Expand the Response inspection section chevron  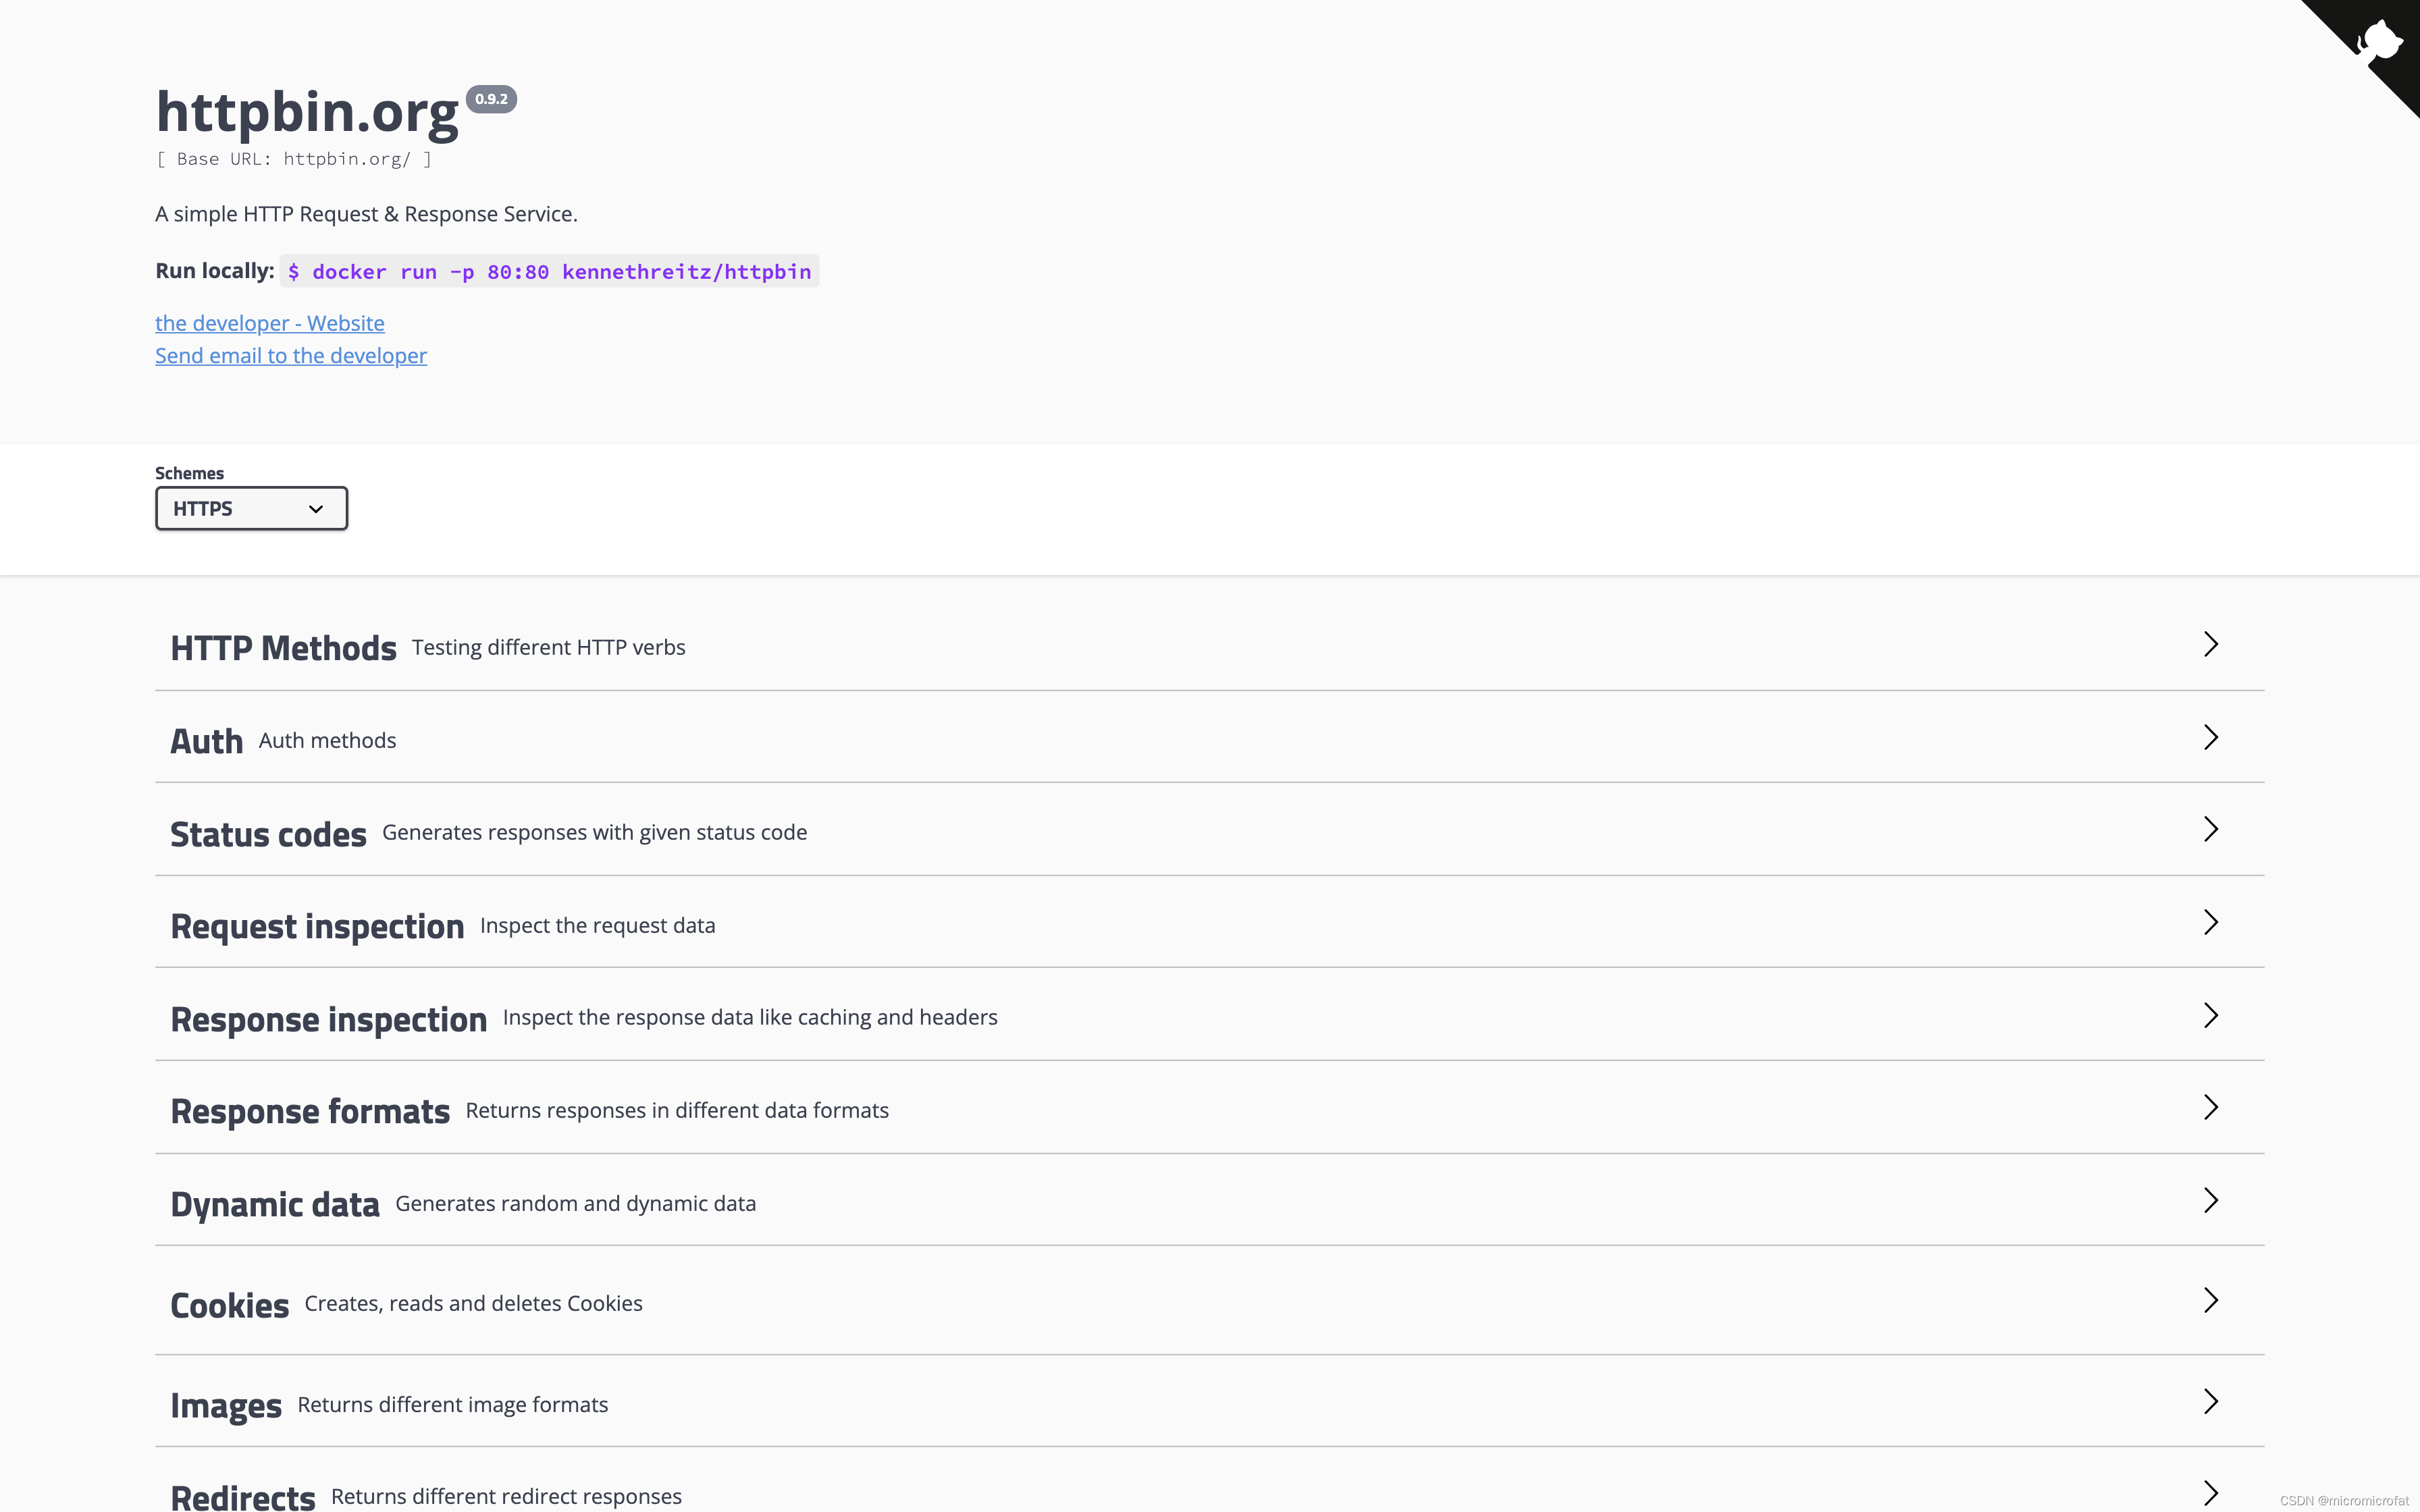point(2211,1015)
